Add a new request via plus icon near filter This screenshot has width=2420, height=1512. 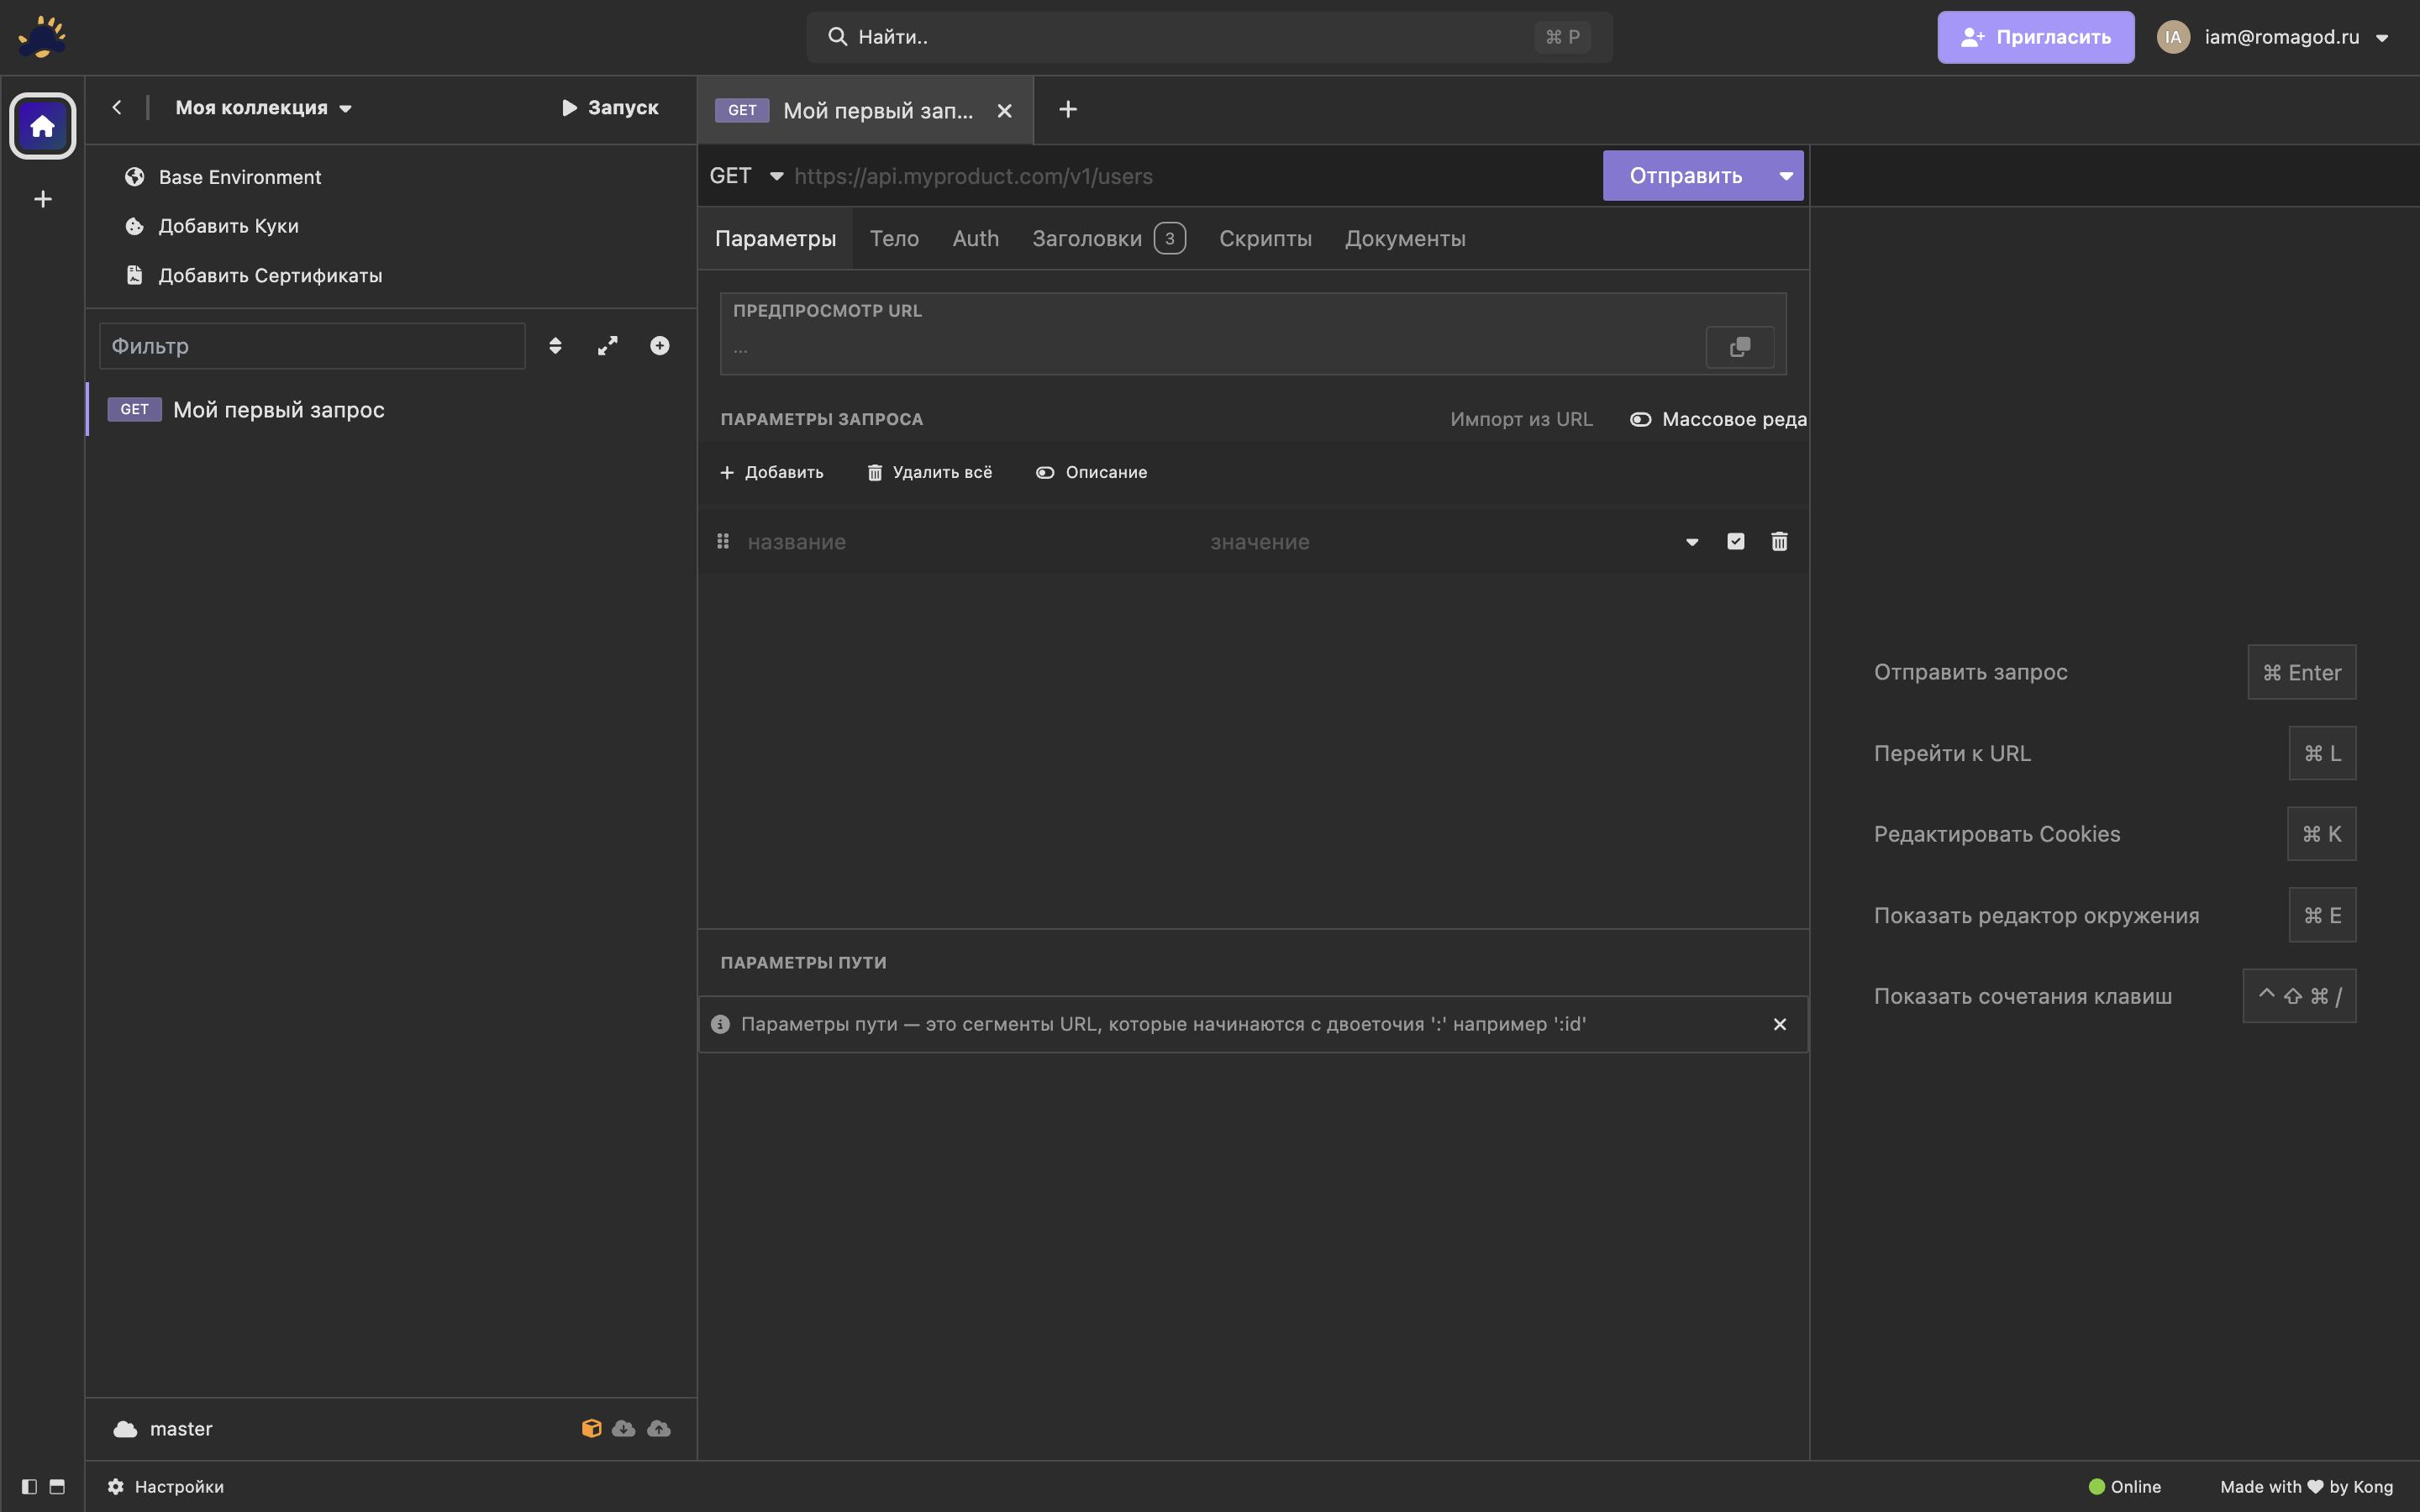(659, 345)
